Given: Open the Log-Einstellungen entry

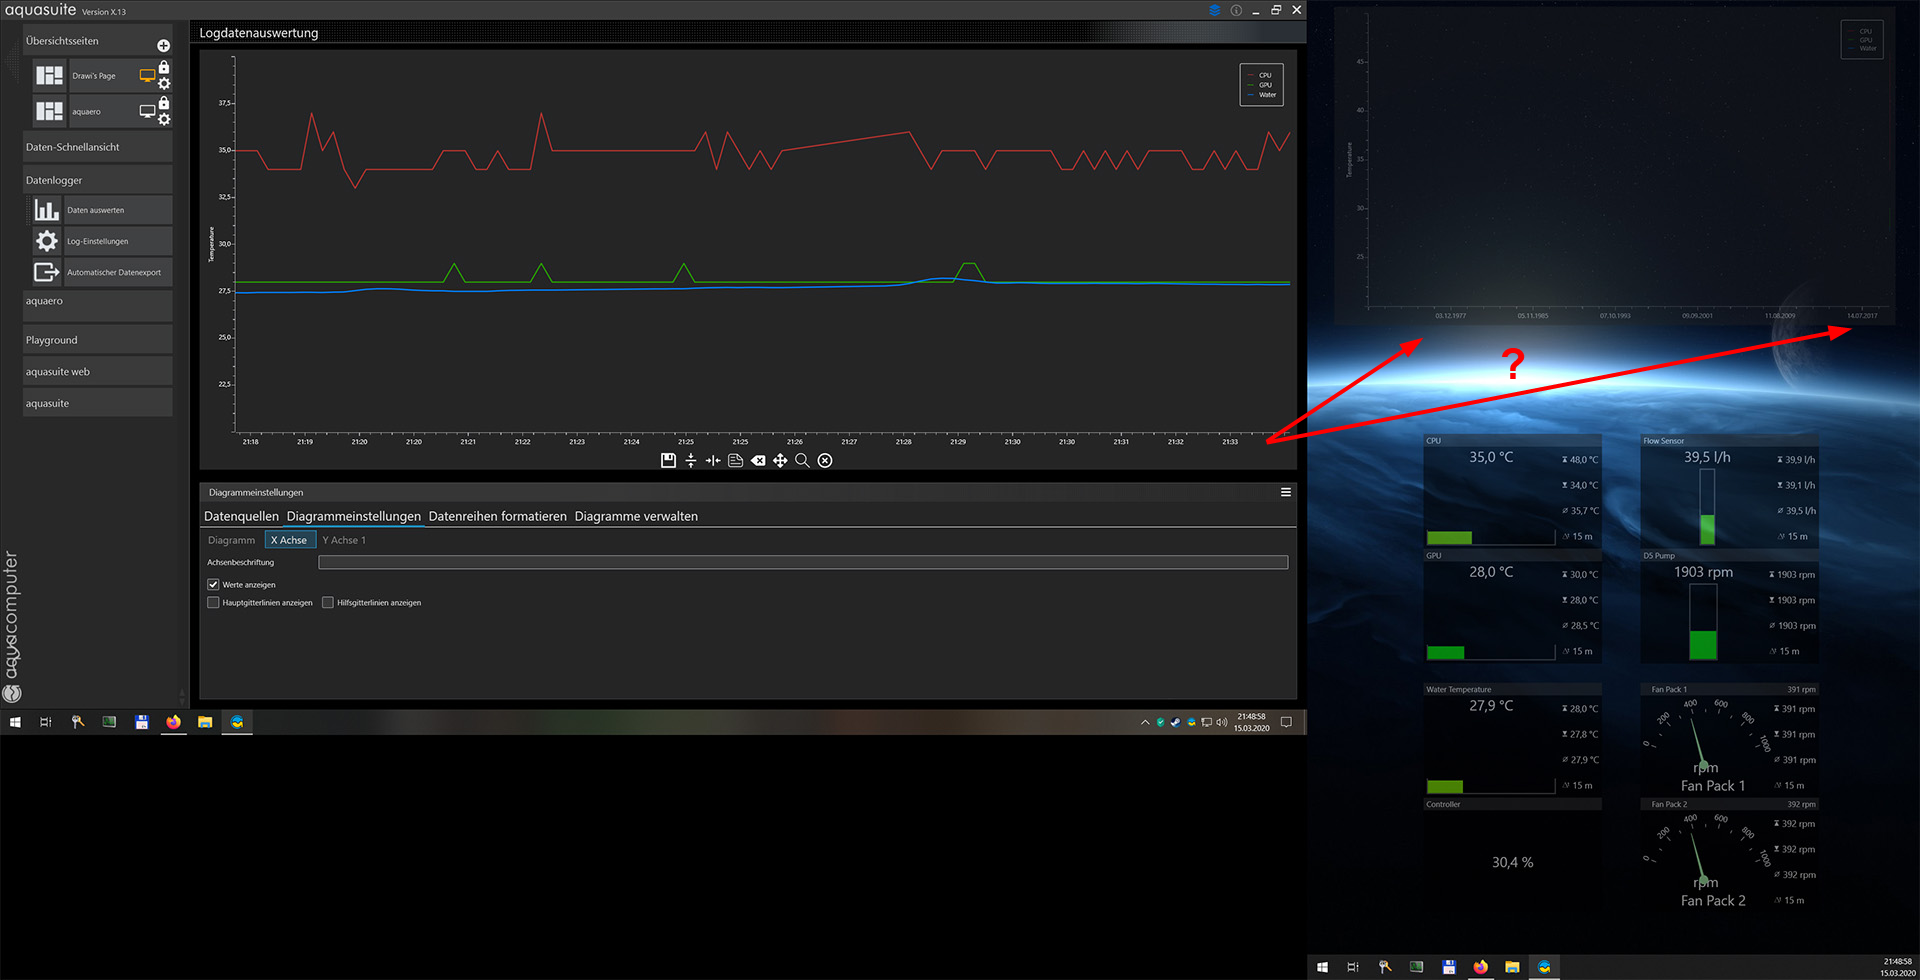Looking at the screenshot, I should click(x=97, y=241).
